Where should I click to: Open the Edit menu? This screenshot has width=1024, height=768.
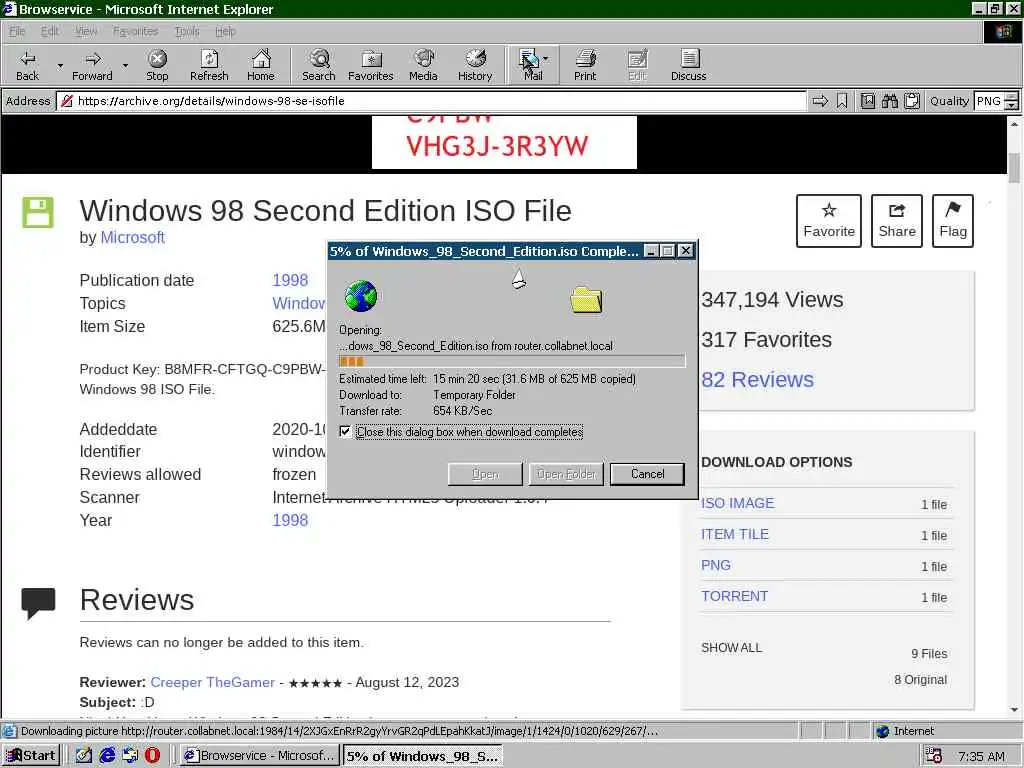click(50, 31)
